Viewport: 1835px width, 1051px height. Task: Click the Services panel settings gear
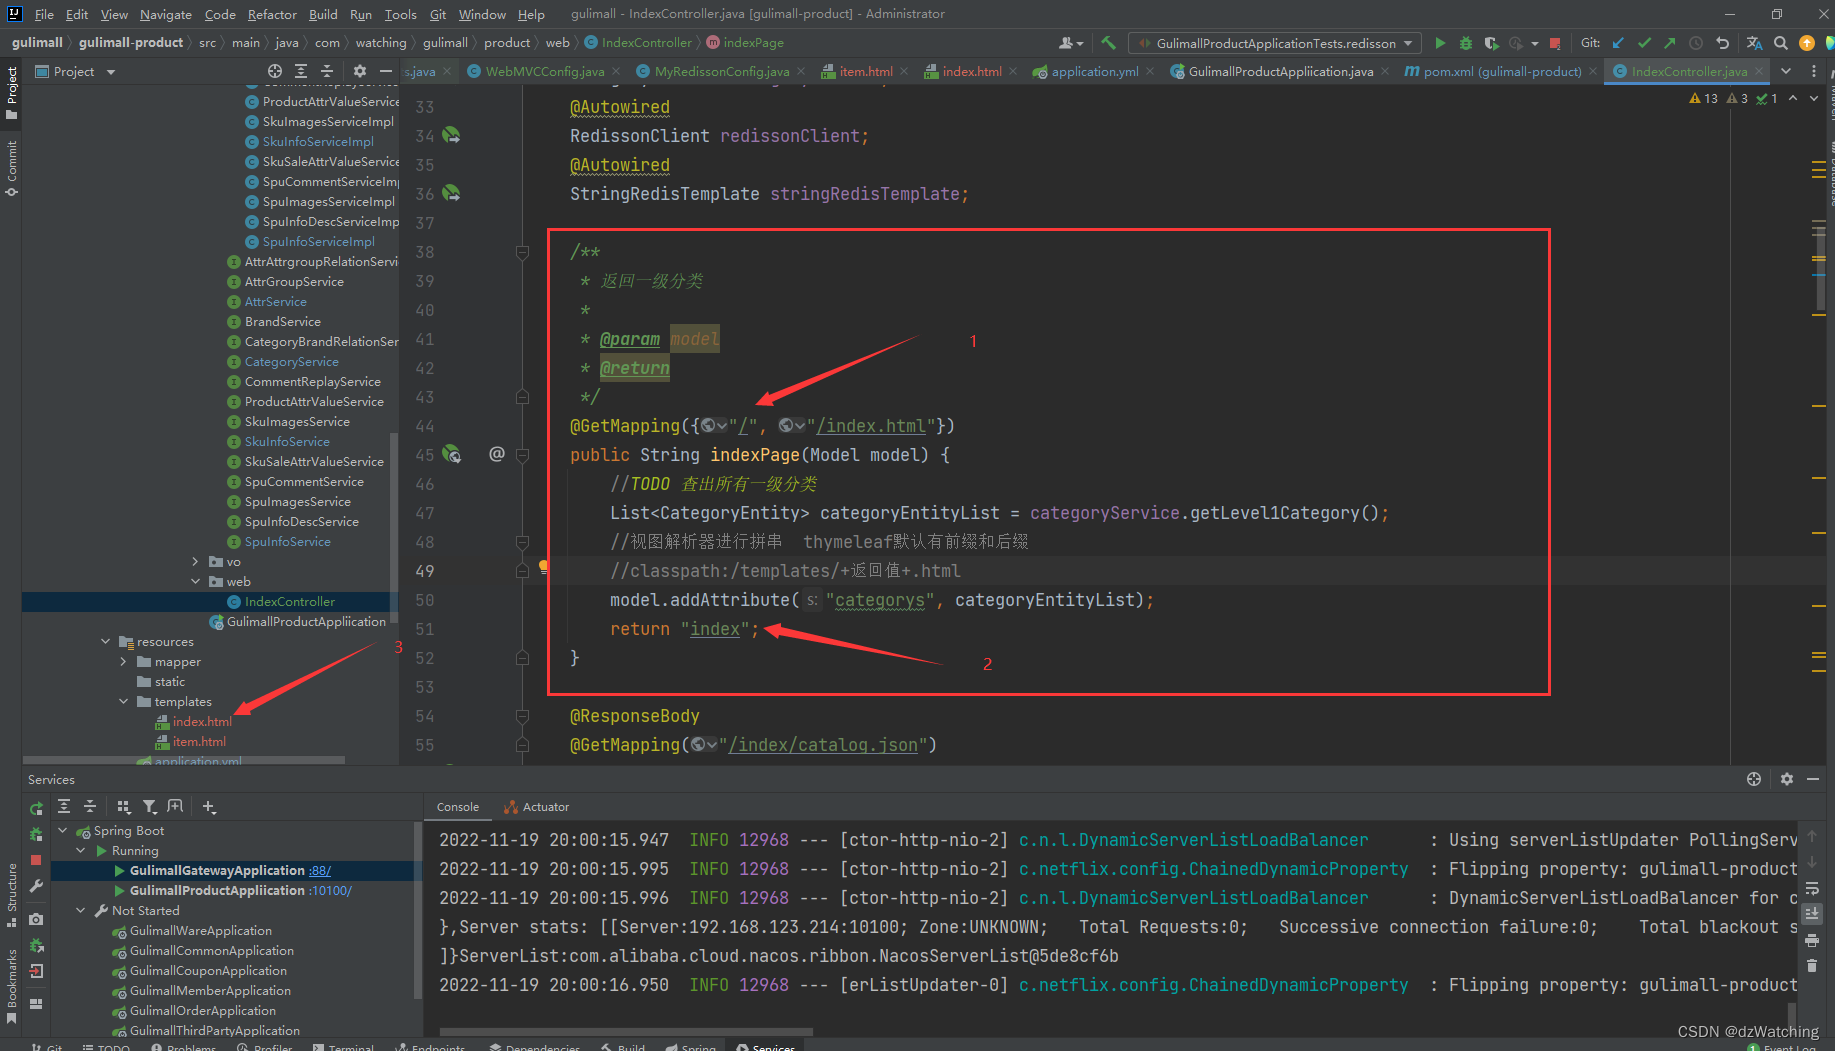tap(1787, 779)
